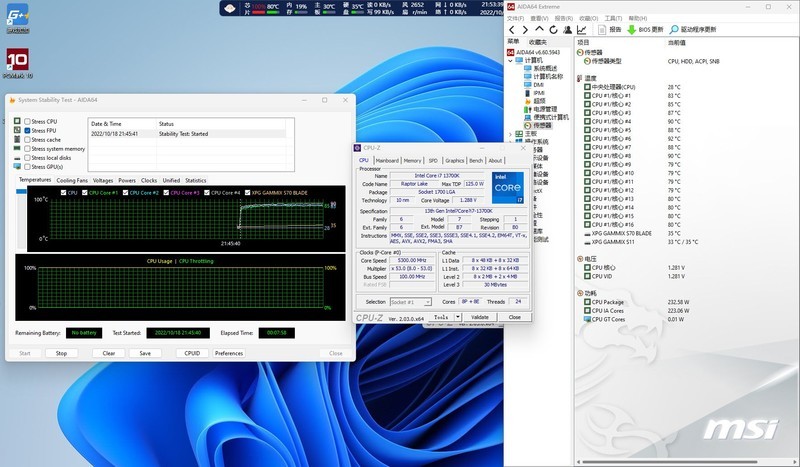Click the BIOS update green arrow icon
The image size is (800, 467).
(632, 30)
